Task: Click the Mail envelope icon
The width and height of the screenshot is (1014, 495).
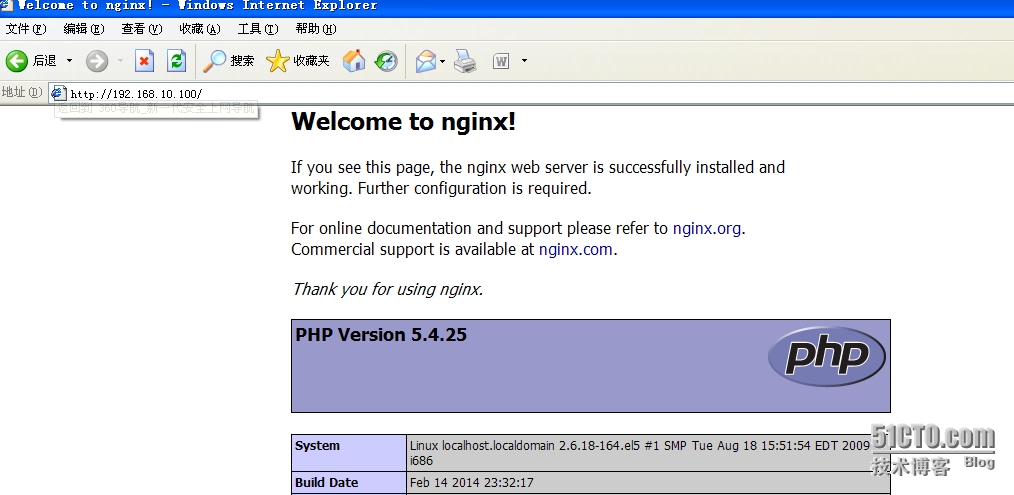Action: click(x=426, y=61)
